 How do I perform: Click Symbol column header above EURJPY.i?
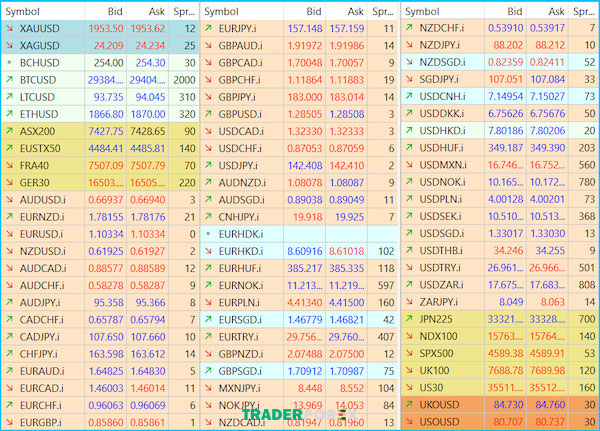click(221, 11)
